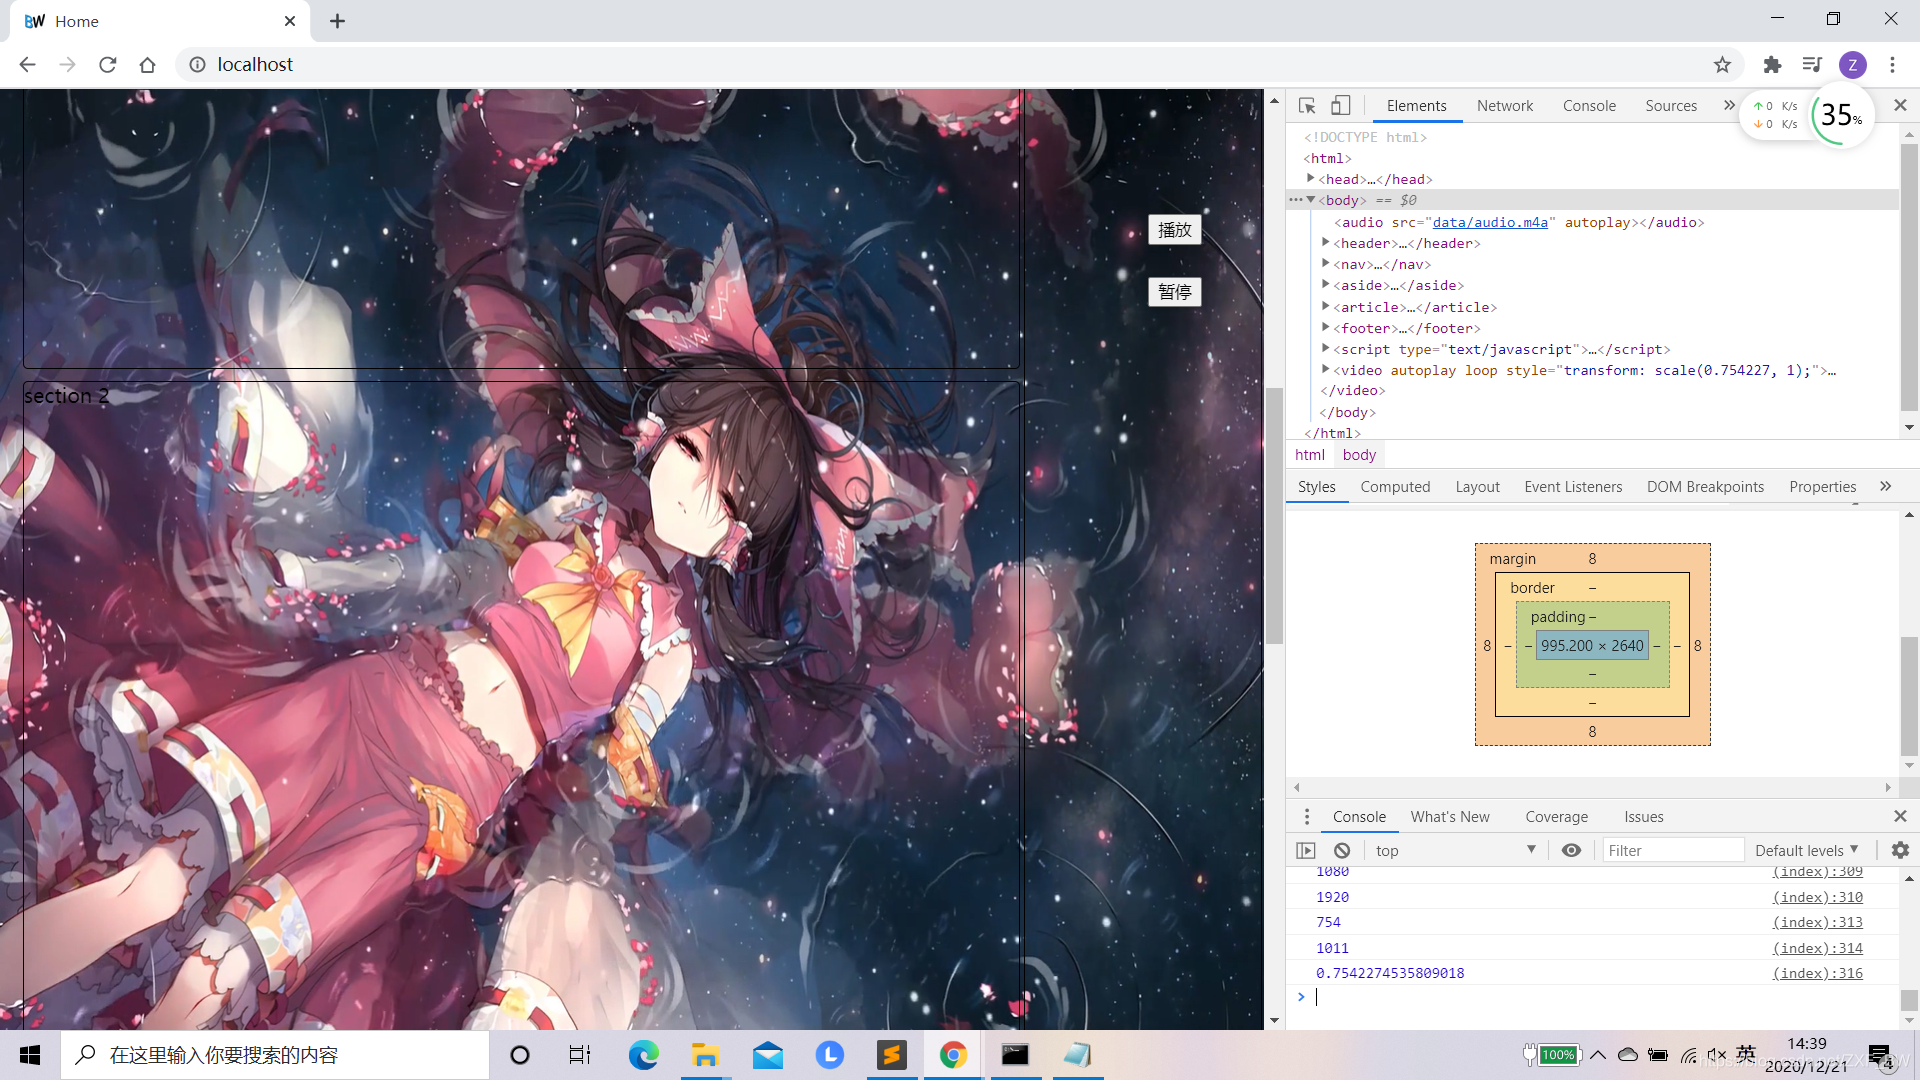
Task: Show more Styles sidebar tabs
Action: tap(1885, 487)
